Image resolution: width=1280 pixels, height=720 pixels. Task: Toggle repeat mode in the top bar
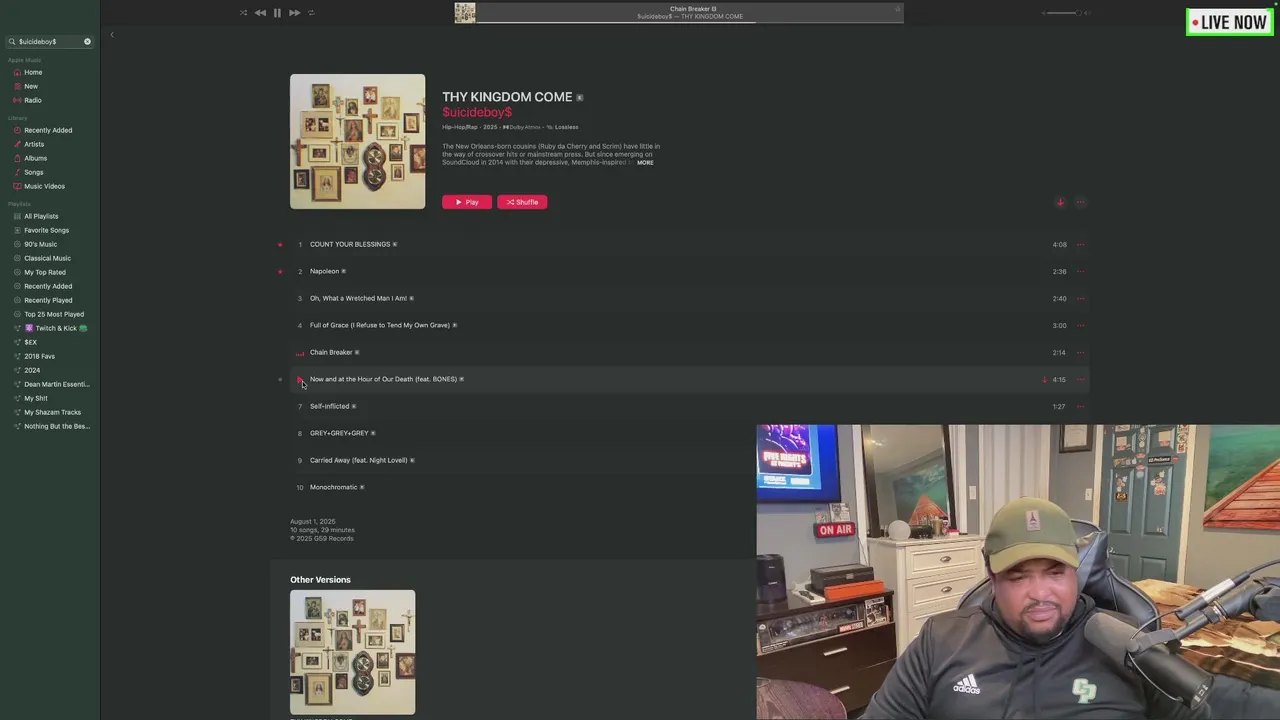pyautogui.click(x=311, y=13)
